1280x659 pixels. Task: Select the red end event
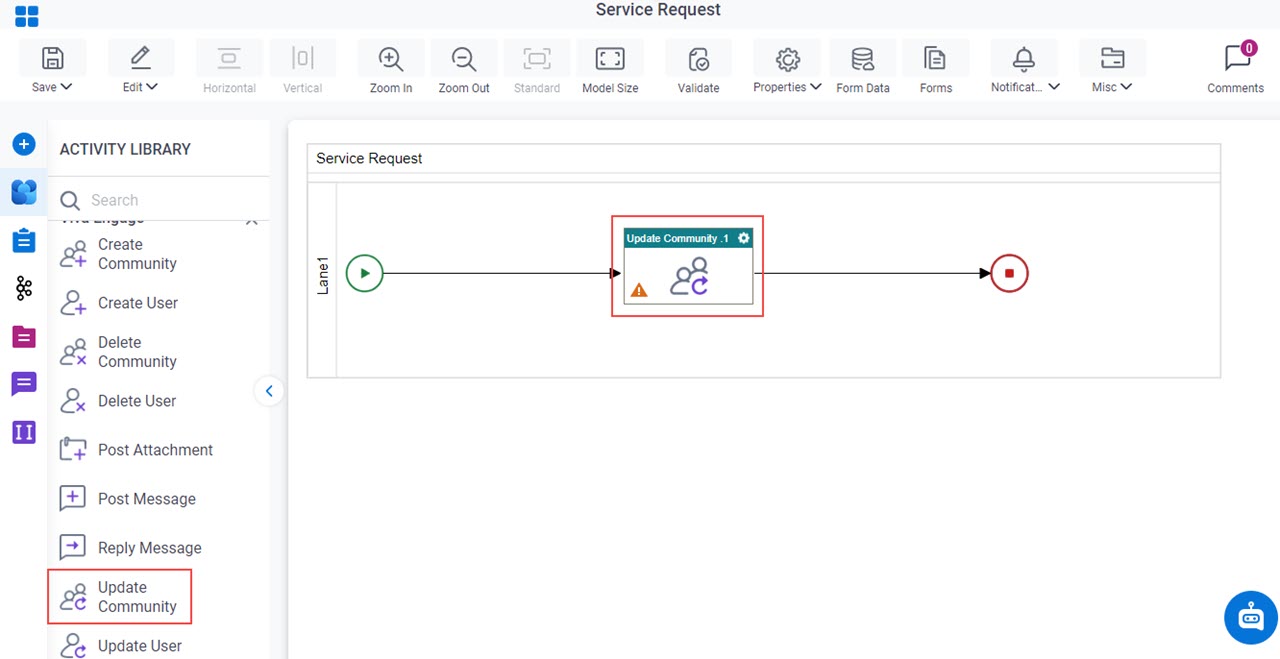click(x=1009, y=273)
